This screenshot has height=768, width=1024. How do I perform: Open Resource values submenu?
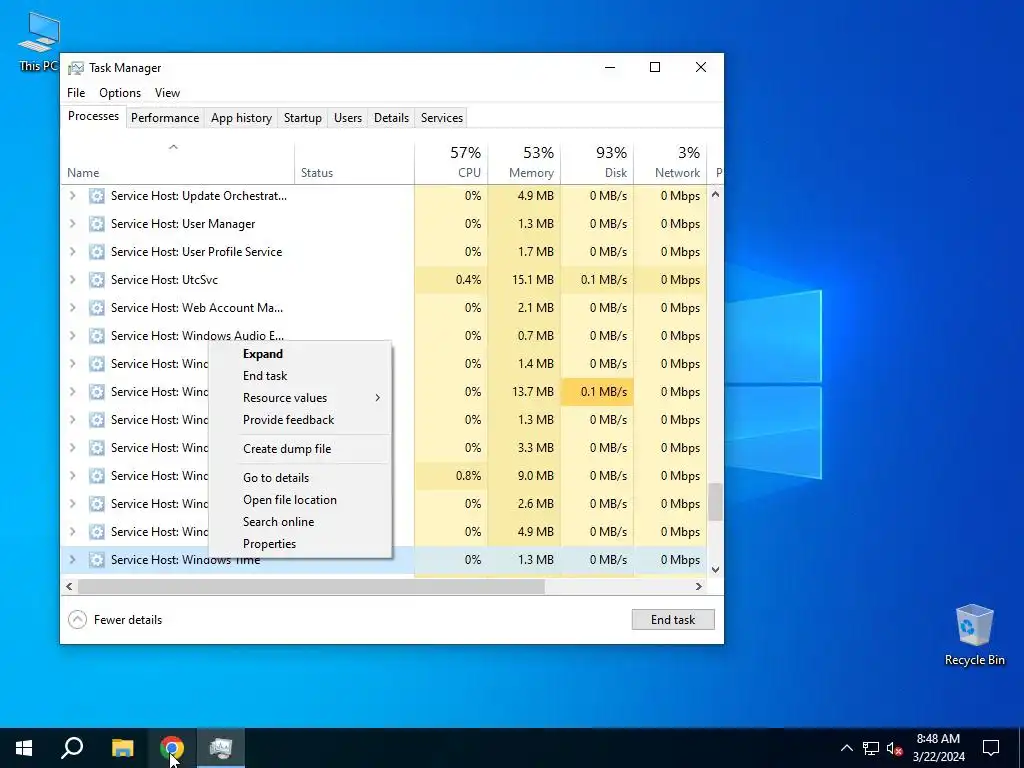300,398
